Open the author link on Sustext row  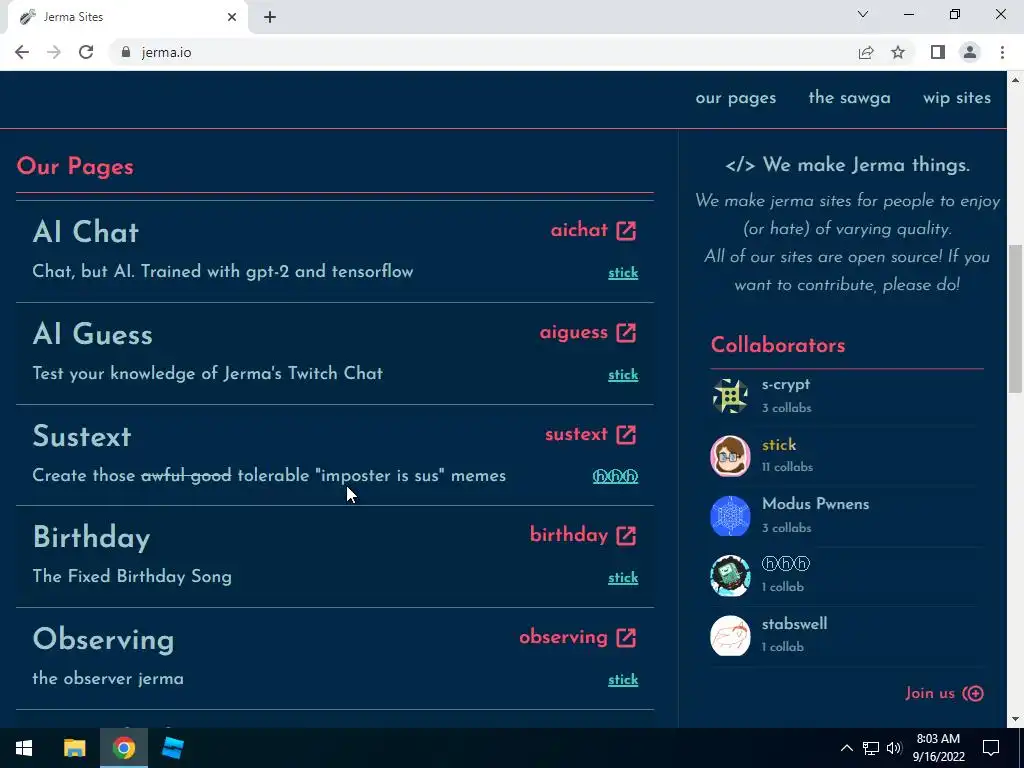[x=615, y=476]
